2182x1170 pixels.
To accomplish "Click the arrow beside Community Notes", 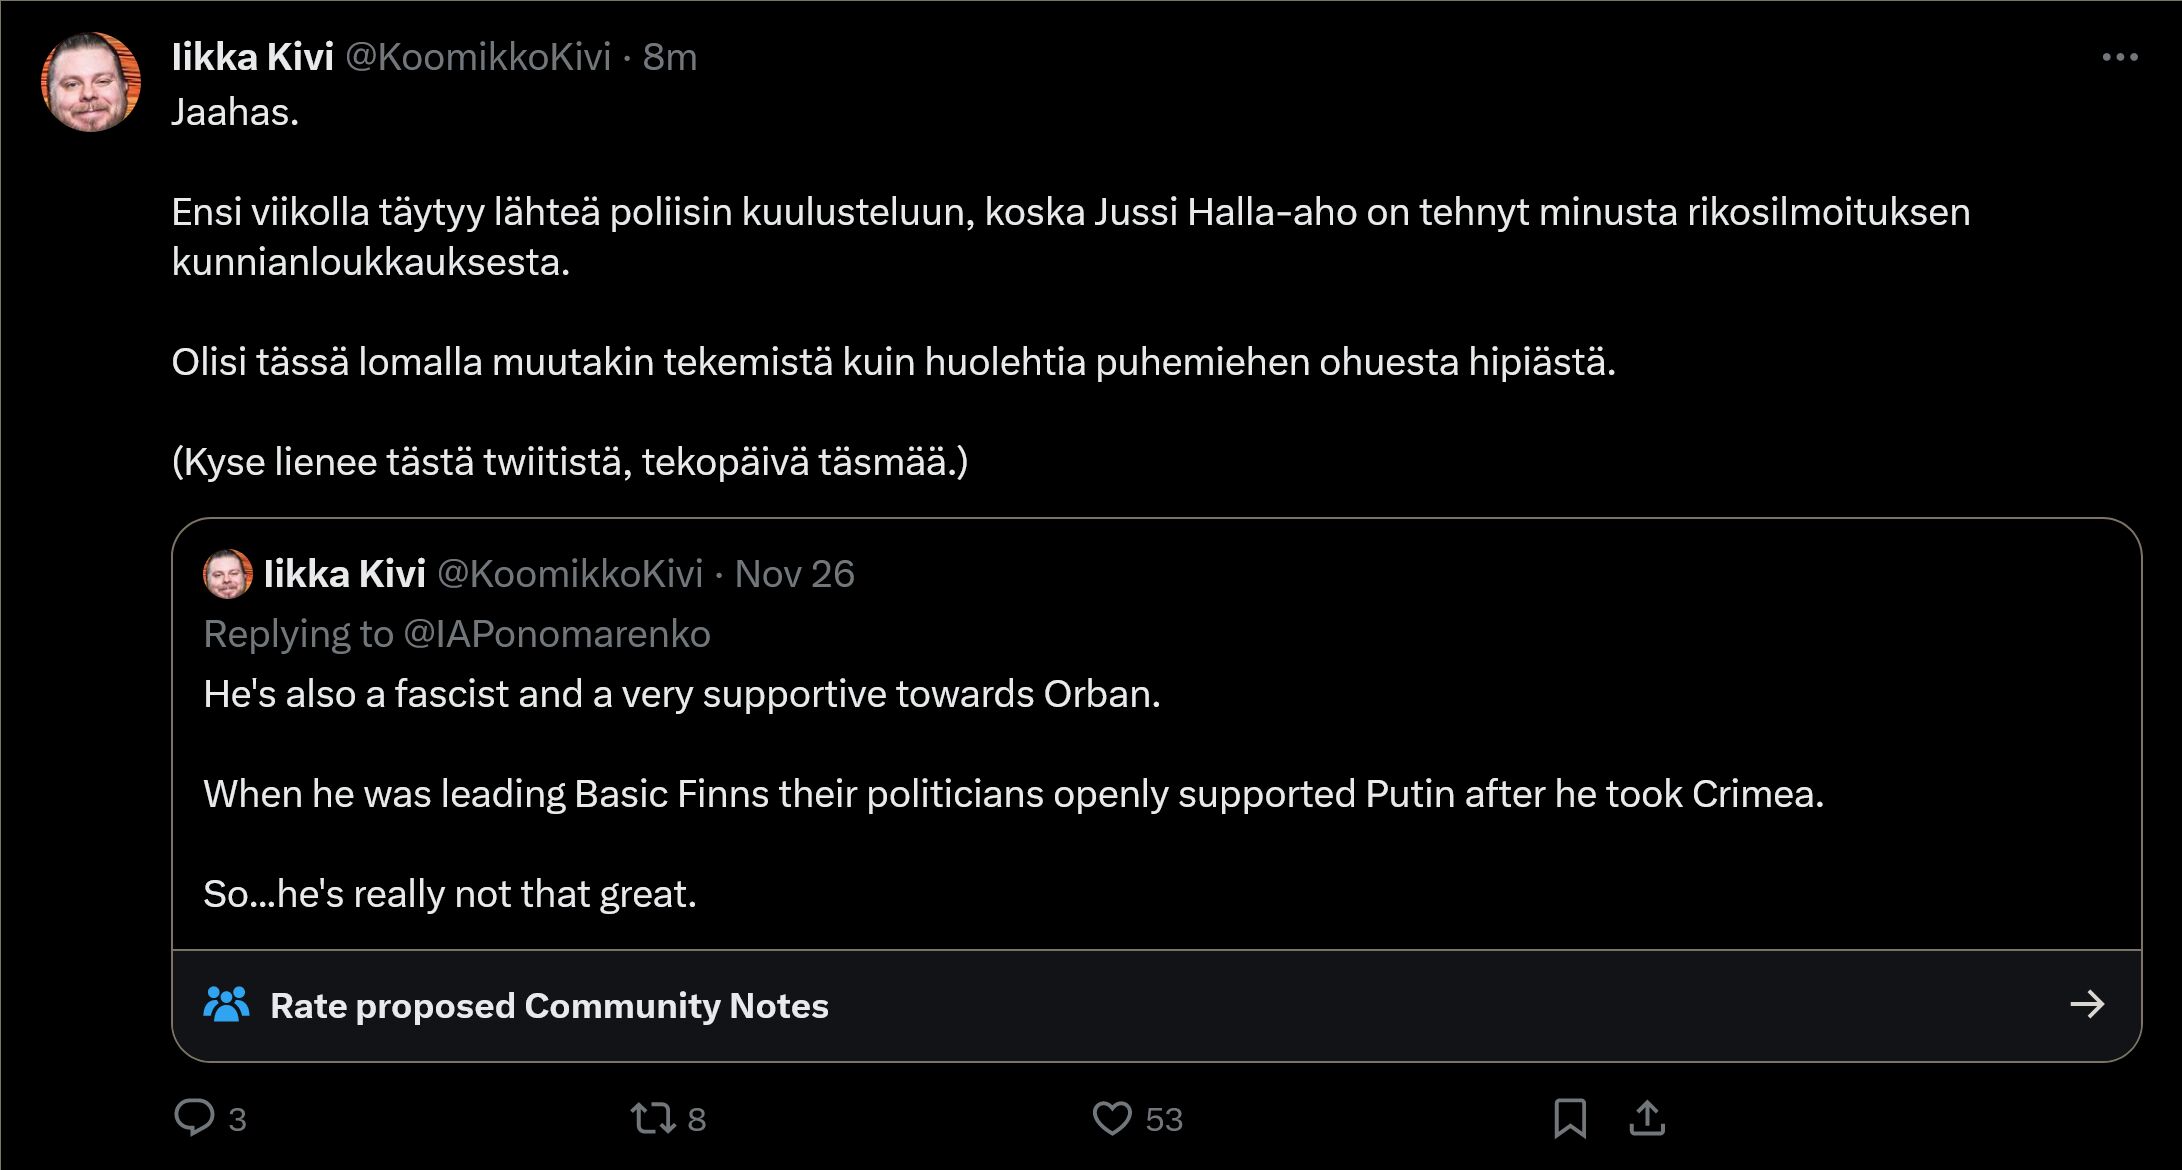I will (2087, 1004).
